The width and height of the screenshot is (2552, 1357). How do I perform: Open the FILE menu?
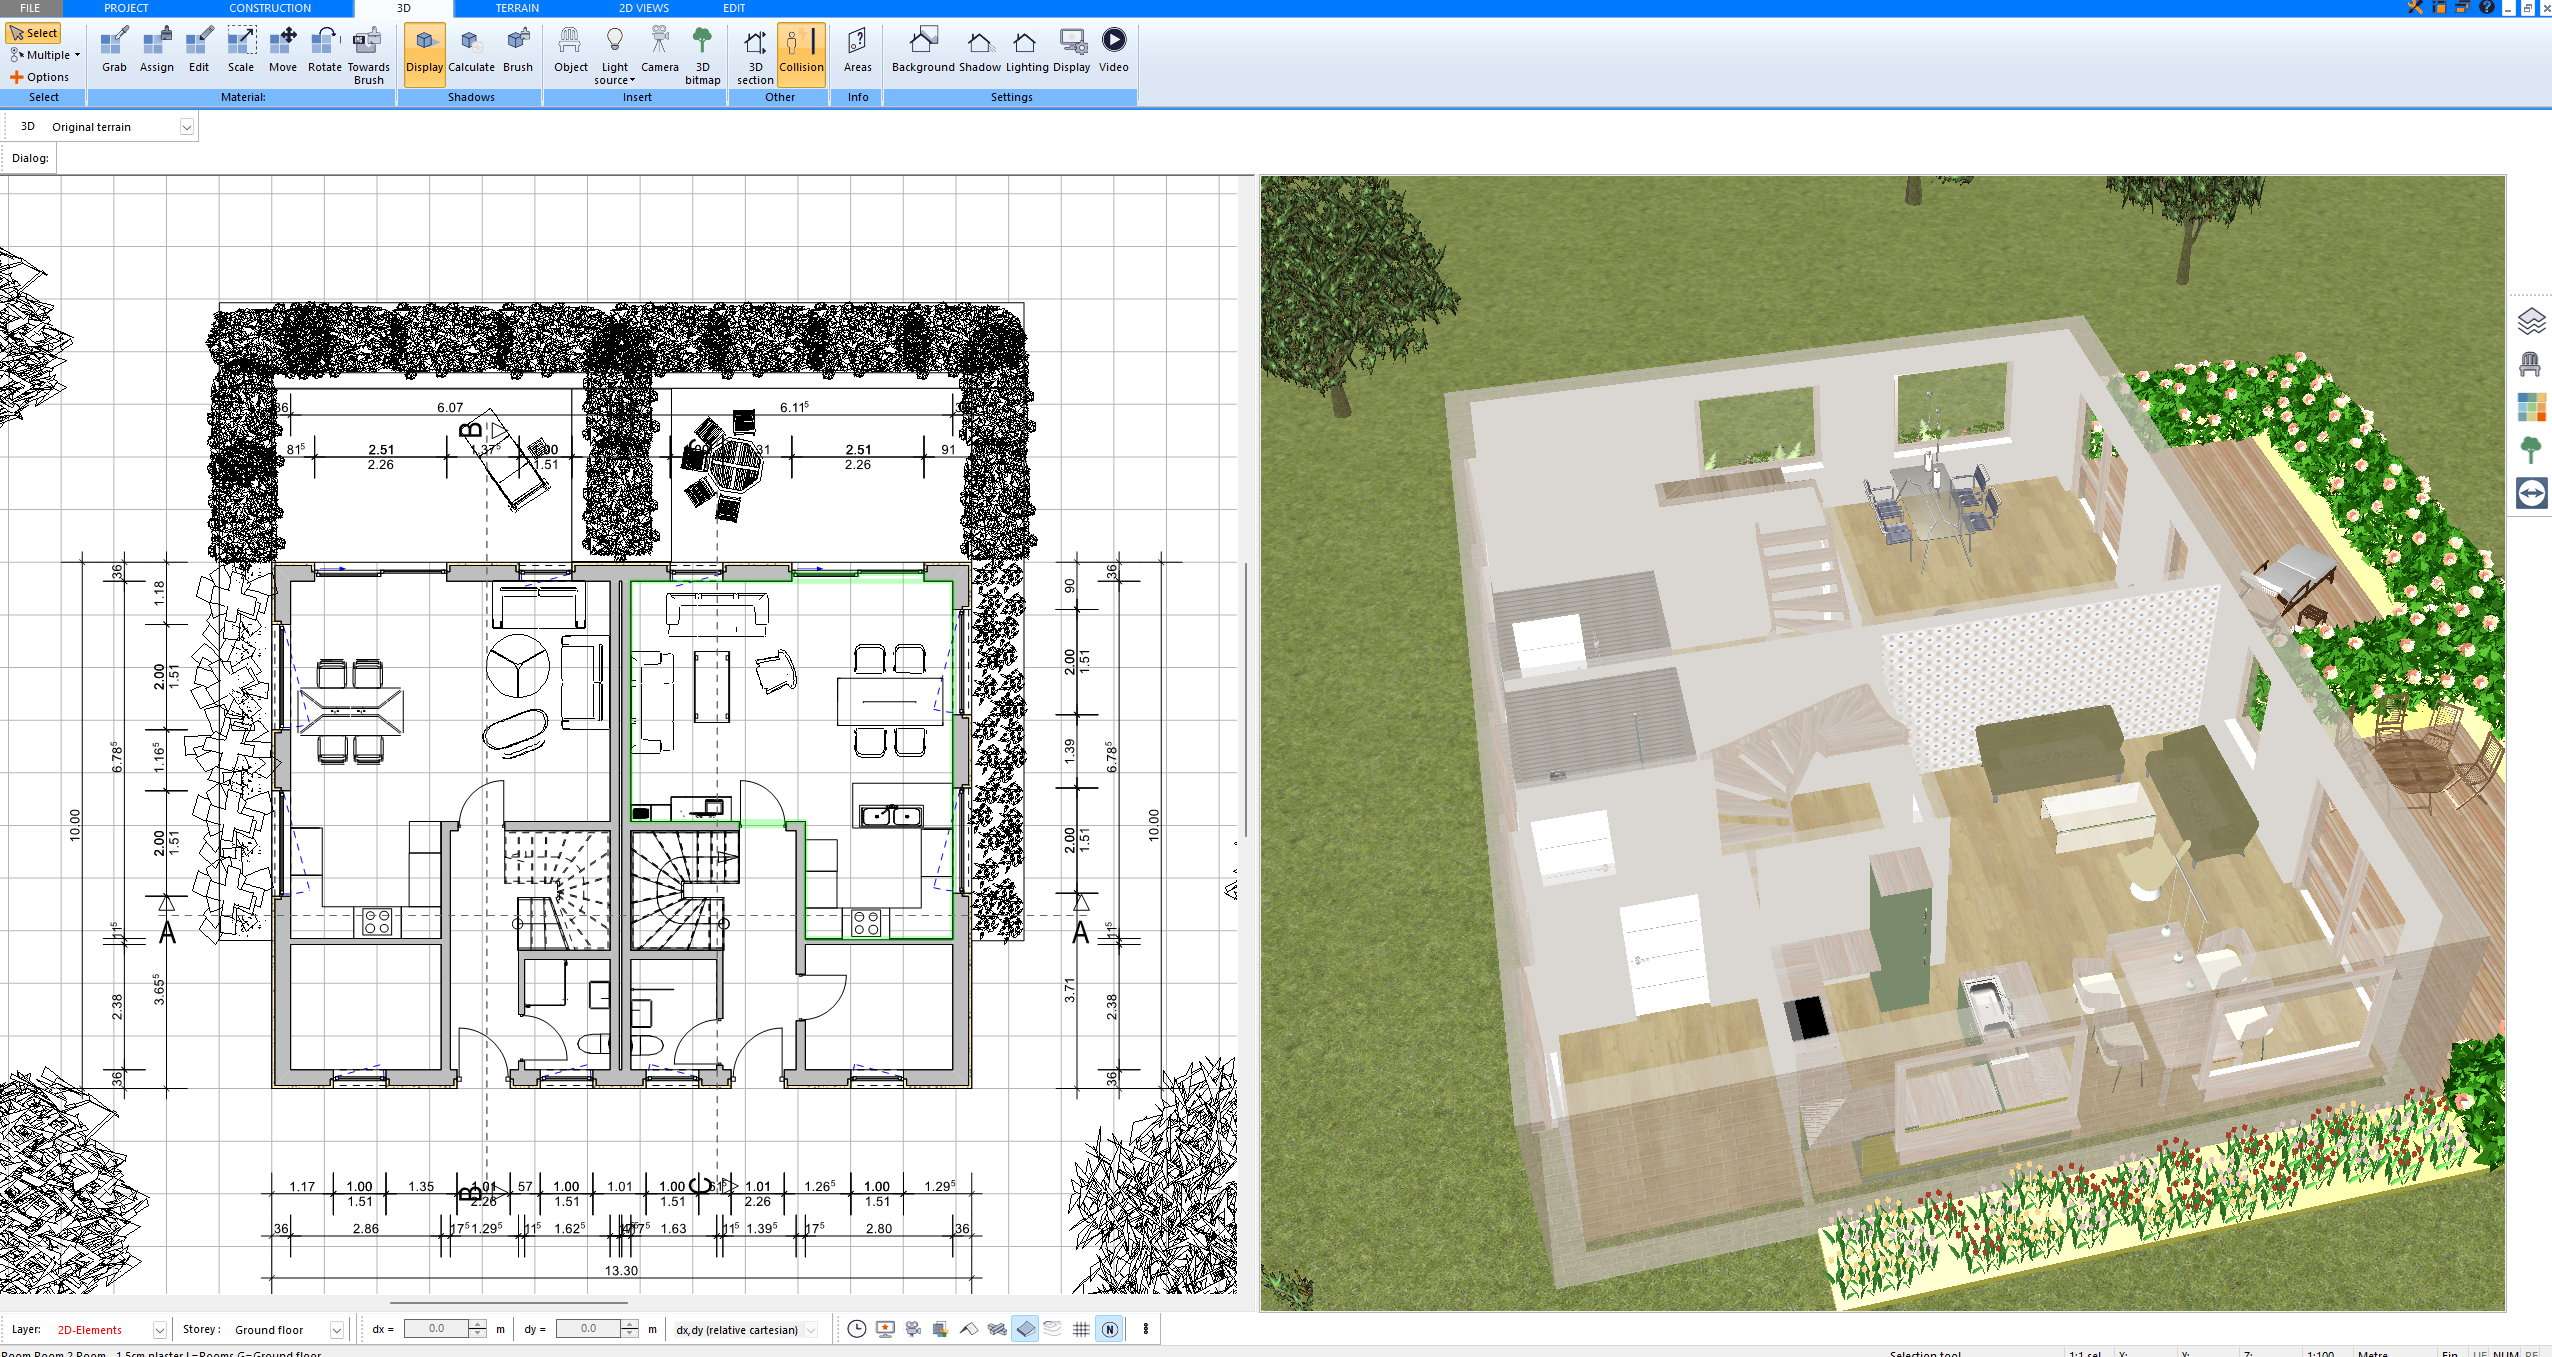[30, 8]
